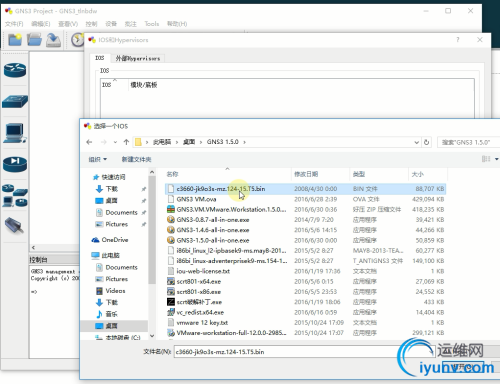Browse end devices computer icon in GNS3 sidebar

coord(14,133)
